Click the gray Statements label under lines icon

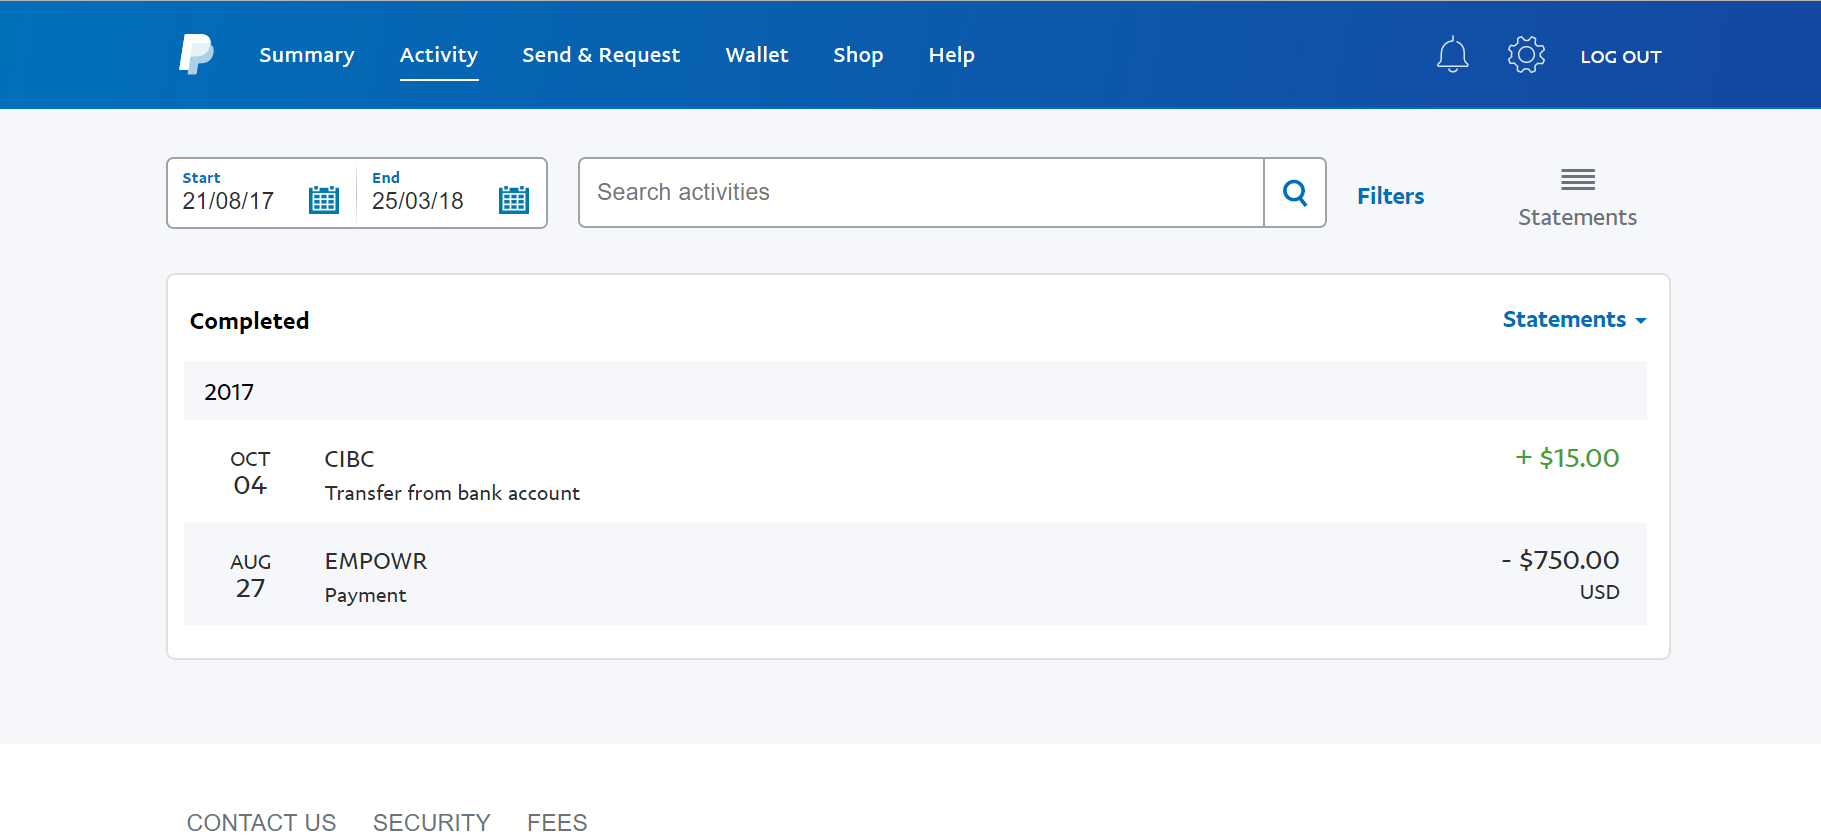(x=1577, y=217)
